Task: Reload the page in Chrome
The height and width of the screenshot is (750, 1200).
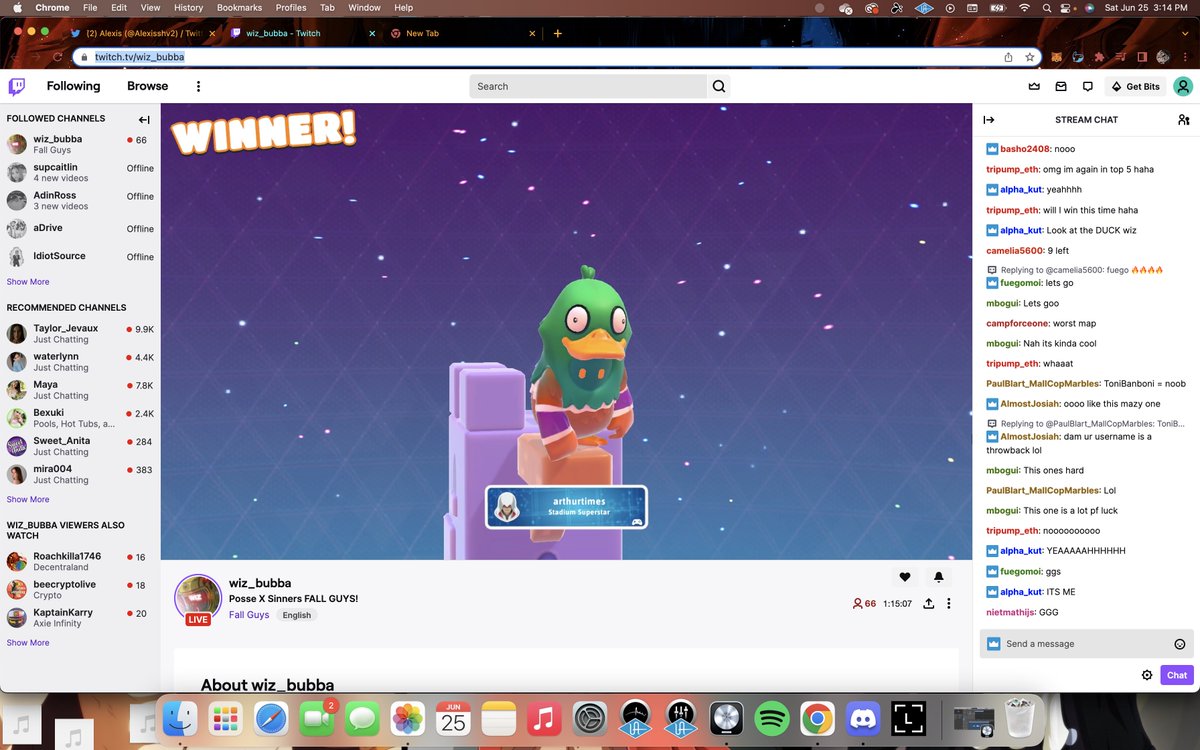Action: [x=58, y=57]
